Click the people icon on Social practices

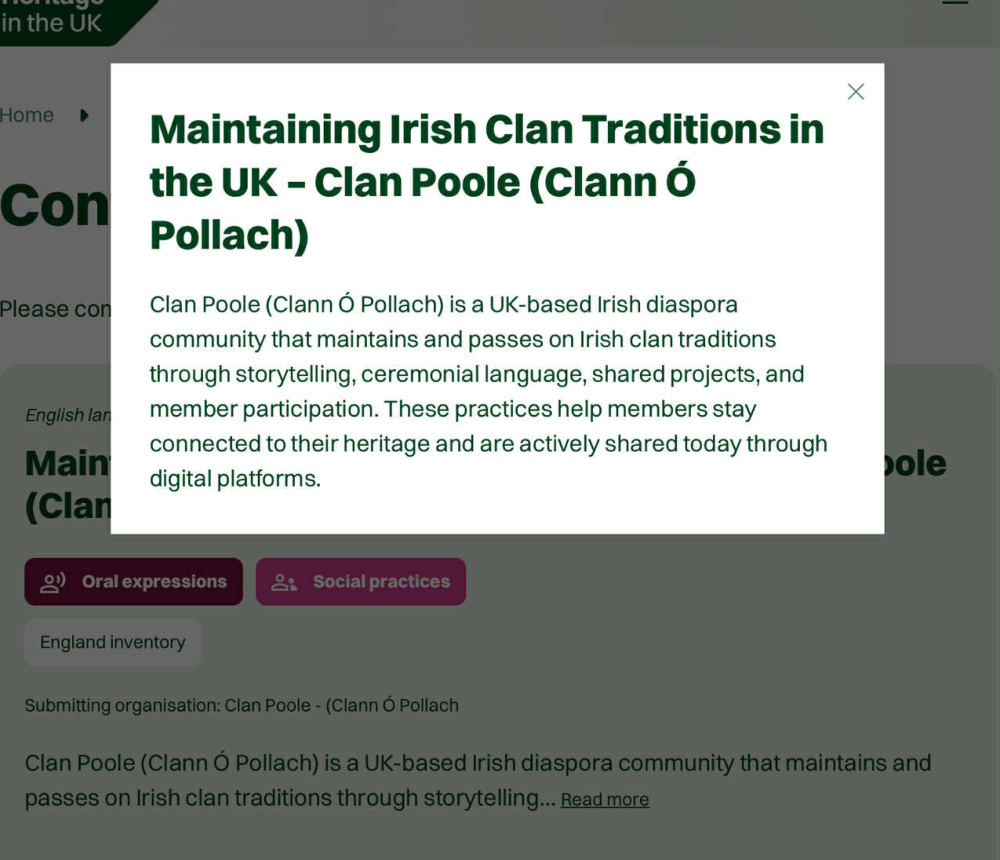pyautogui.click(x=285, y=582)
